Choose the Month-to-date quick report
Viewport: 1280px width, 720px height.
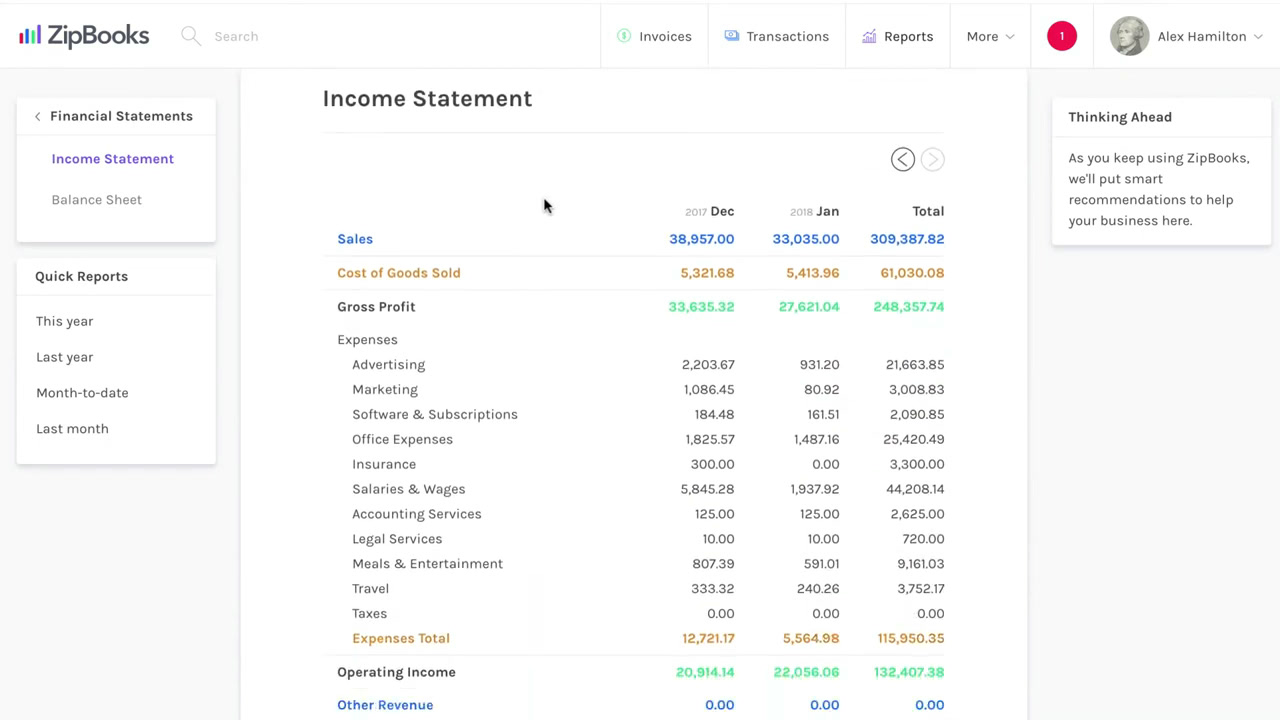pos(82,393)
